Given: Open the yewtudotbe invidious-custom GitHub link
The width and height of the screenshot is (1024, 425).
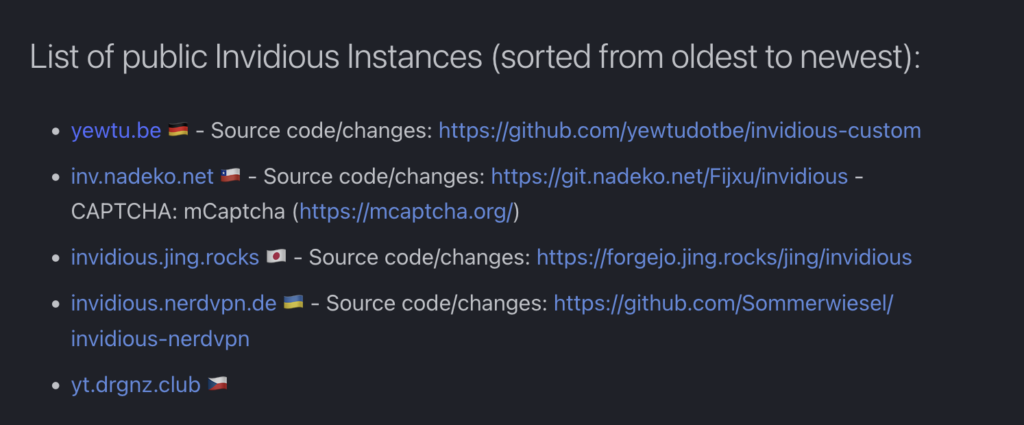Looking at the screenshot, I should pyautogui.click(x=680, y=131).
